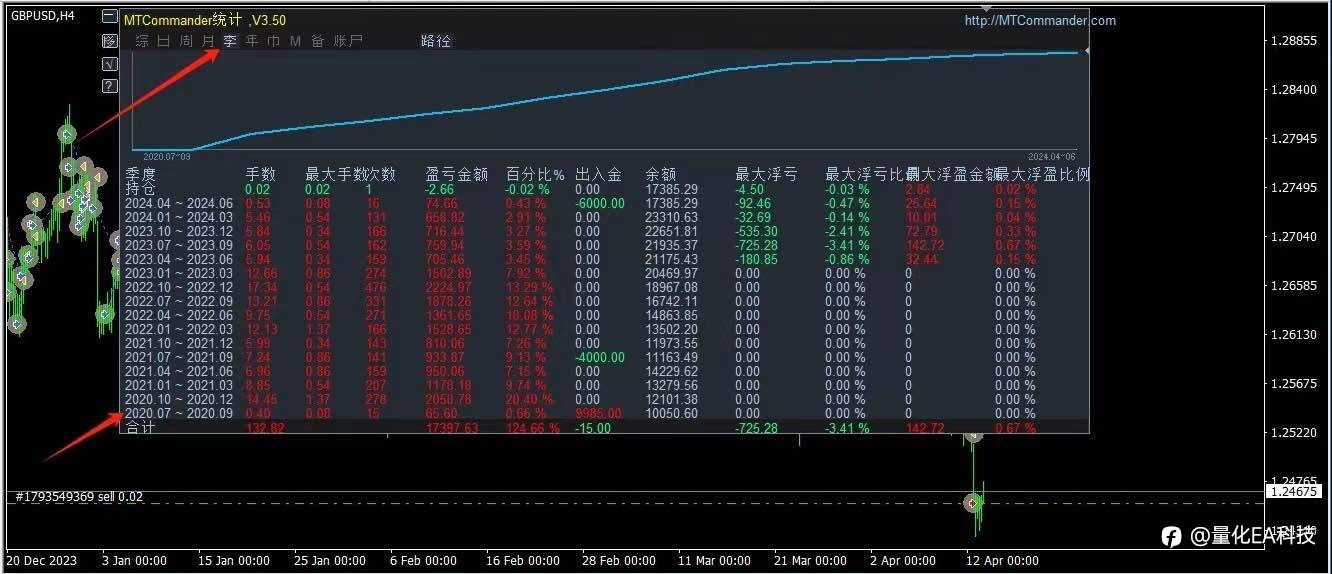
Task: Select the 2023.01 ~ 2023.03 quarter row
Action: [x=603, y=273]
